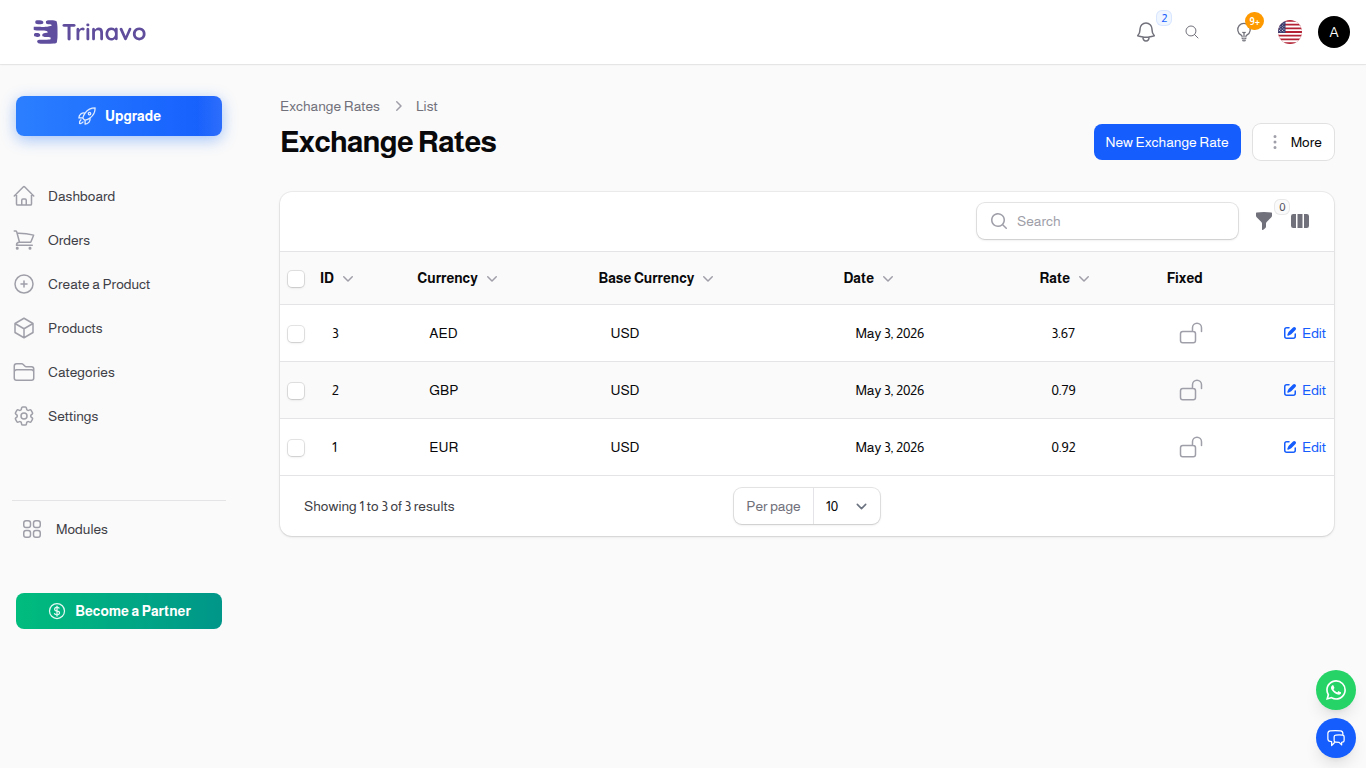
Task: Toggle the fixed lock for AED
Action: coord(1191,333)
